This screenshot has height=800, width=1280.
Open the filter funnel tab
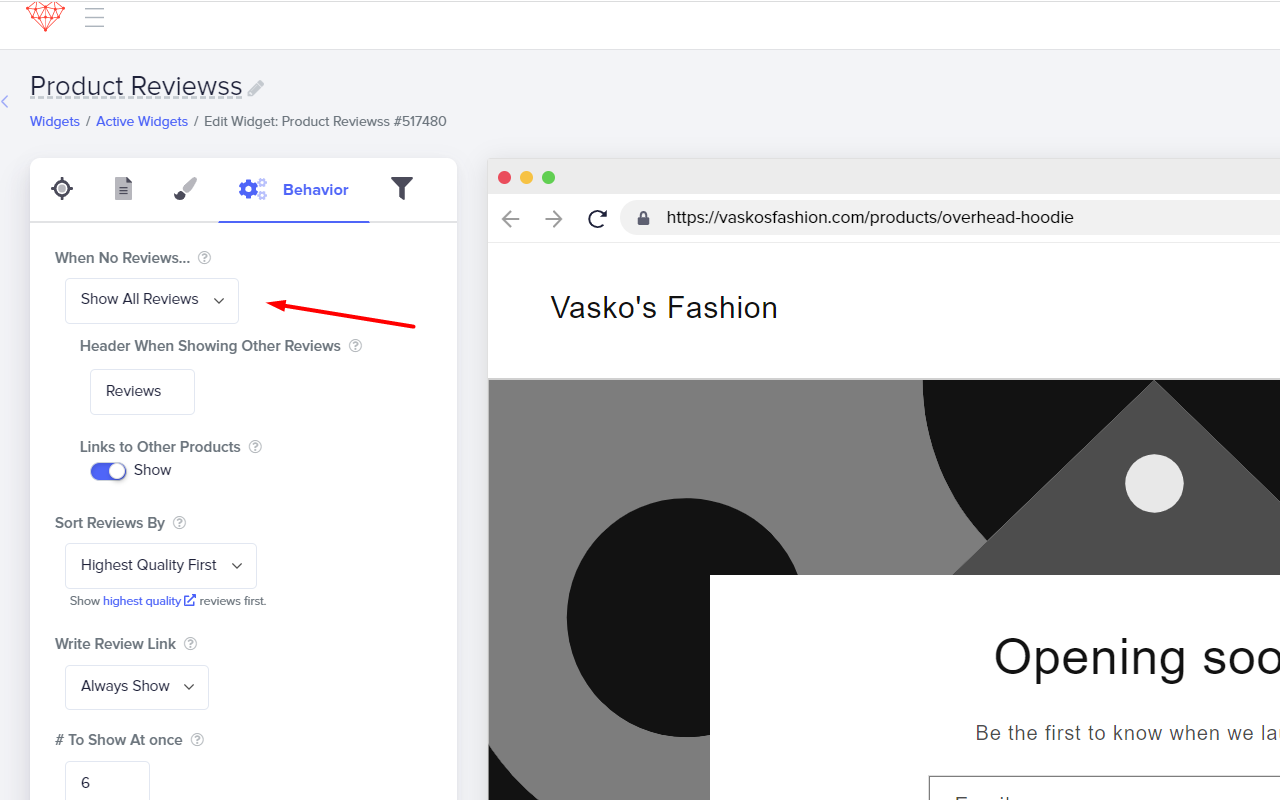pyautogui.click(x=401, y=189)
